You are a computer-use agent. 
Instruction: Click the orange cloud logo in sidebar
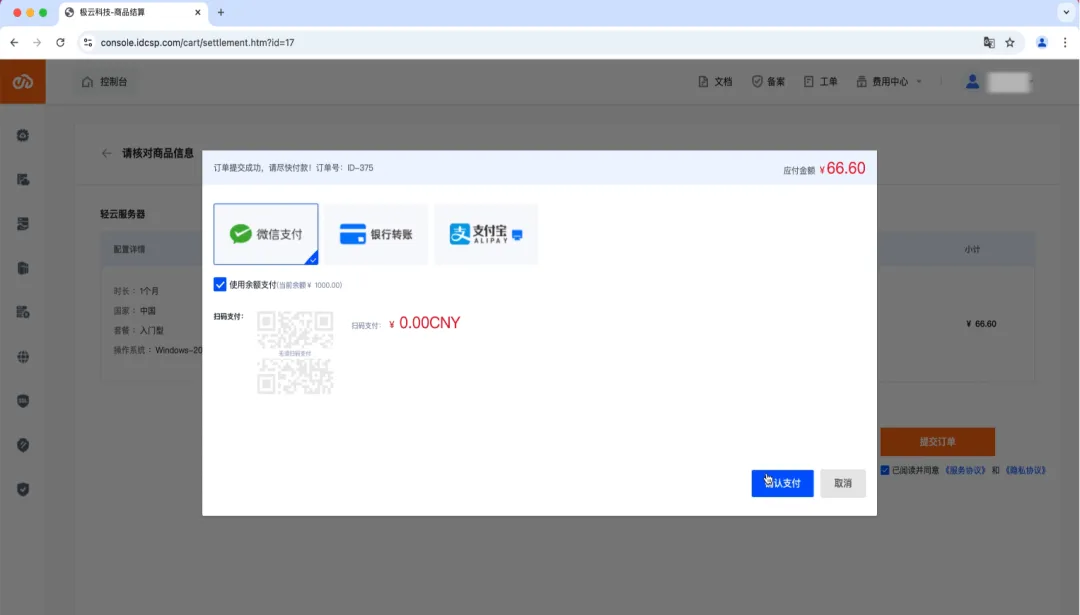click(x=23, y=82)
